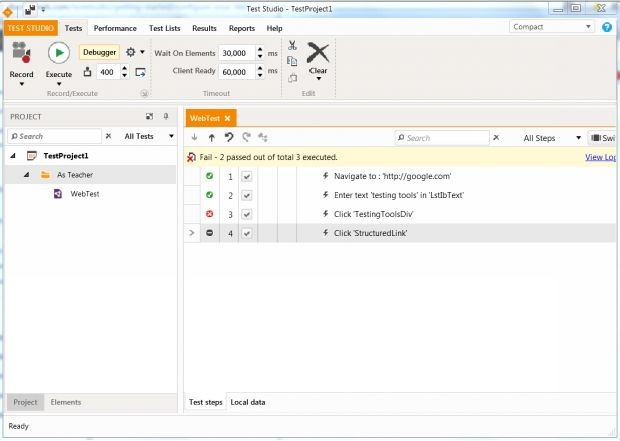
Task: Uncheck step 3 Click TestingToolsDiv checkbox
Action: point(247,214)
